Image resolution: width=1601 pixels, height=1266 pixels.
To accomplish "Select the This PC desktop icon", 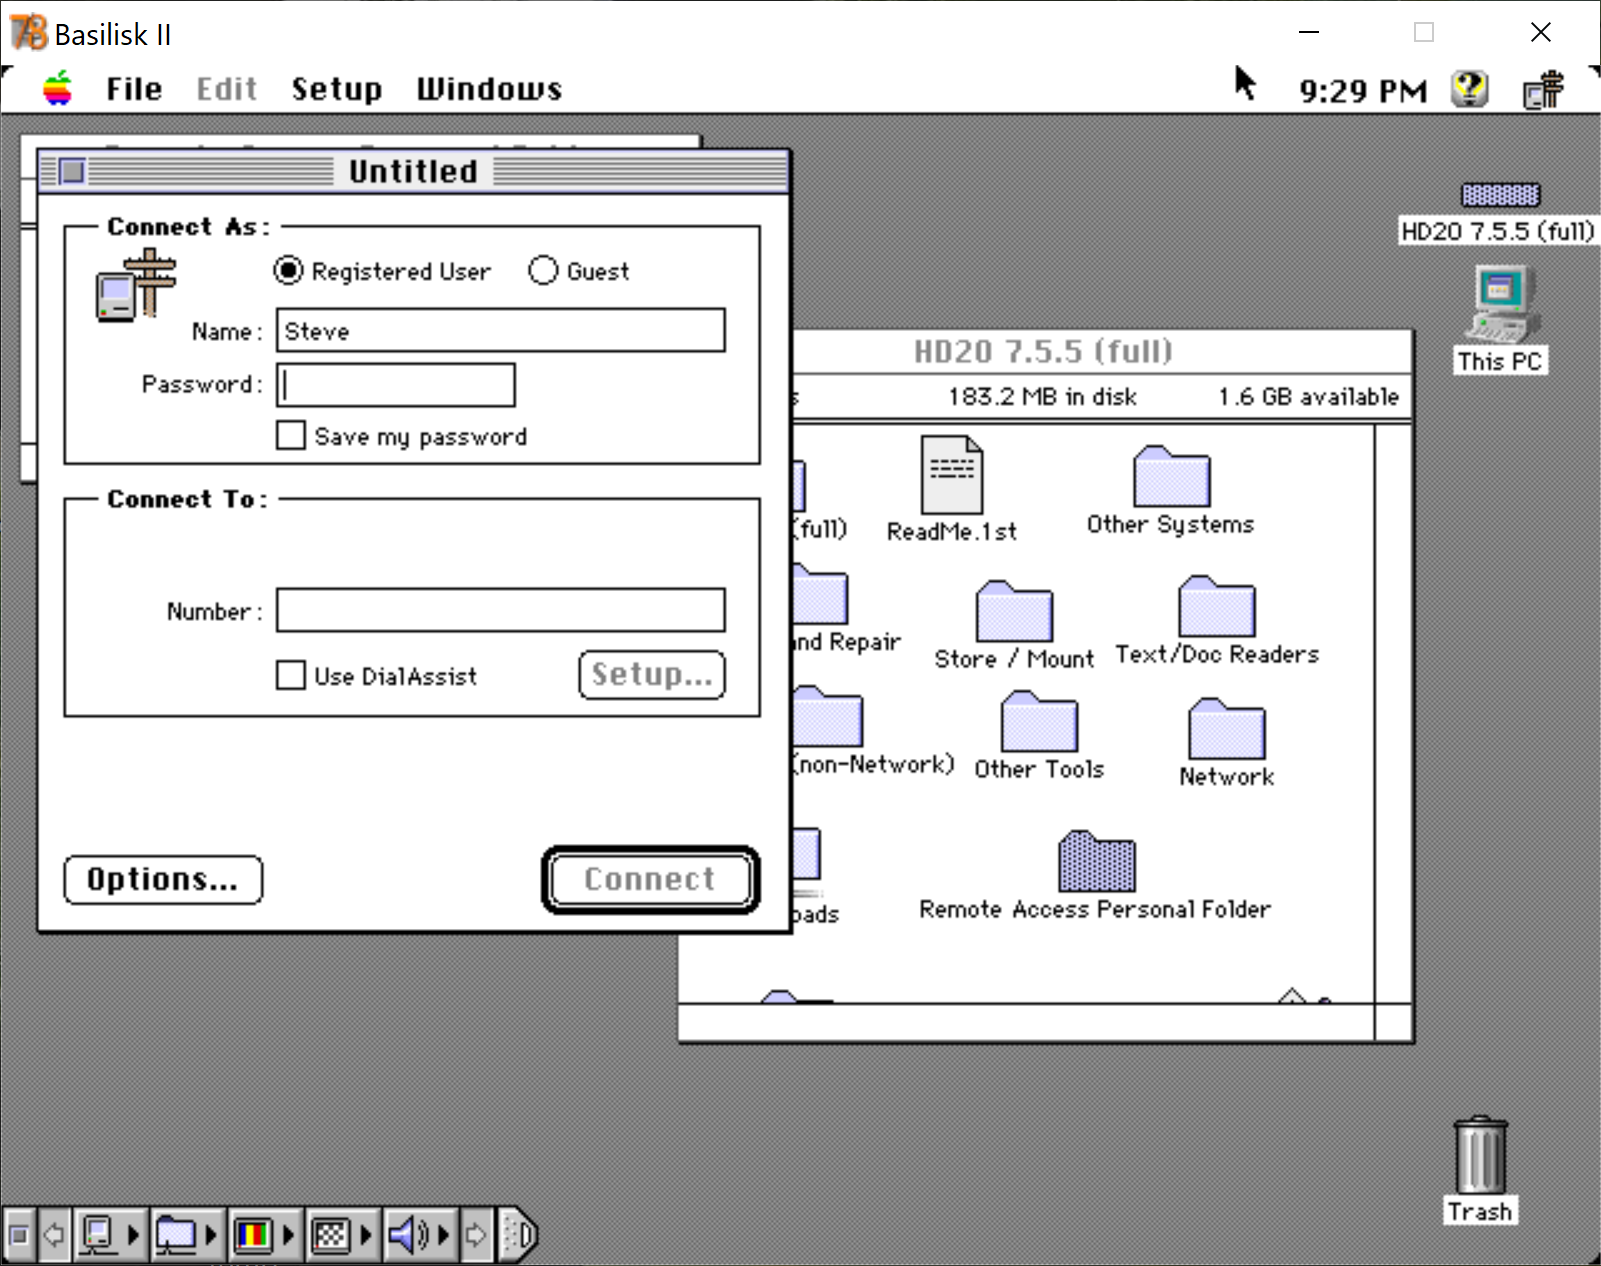I will click(x=1502, y=304).
